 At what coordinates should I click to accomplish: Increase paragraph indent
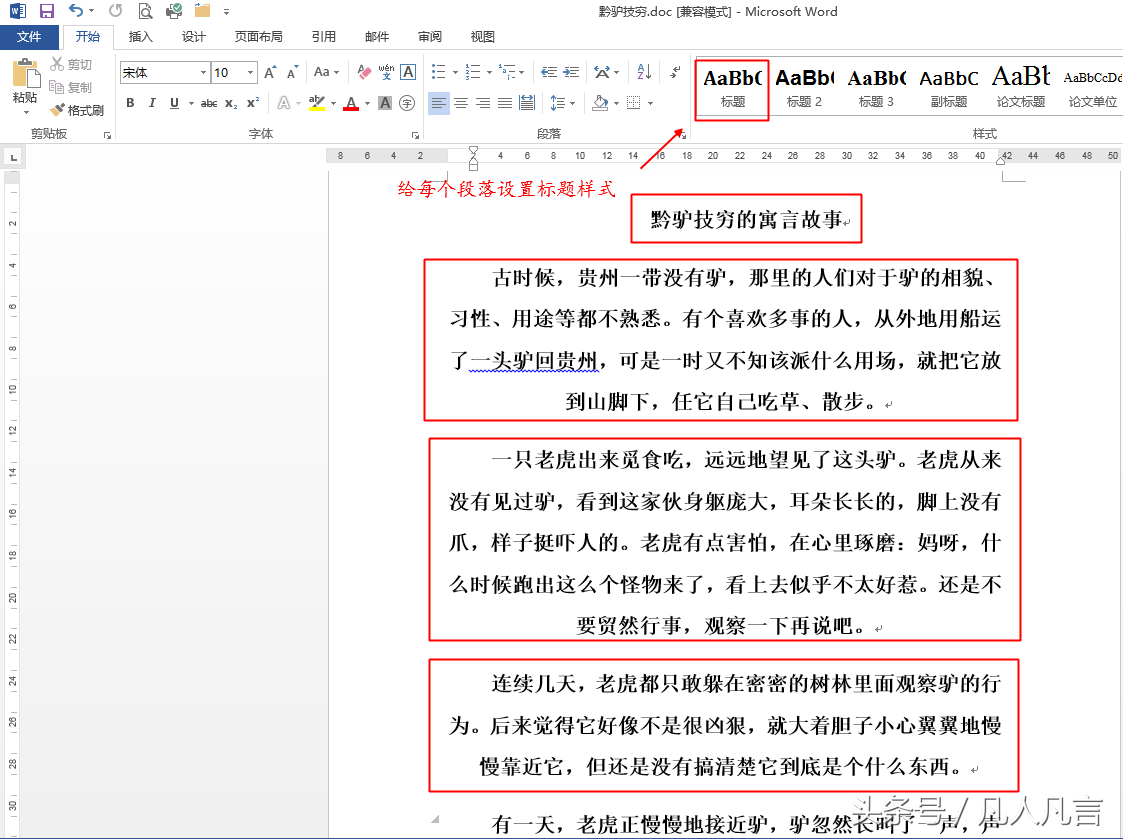571,72
